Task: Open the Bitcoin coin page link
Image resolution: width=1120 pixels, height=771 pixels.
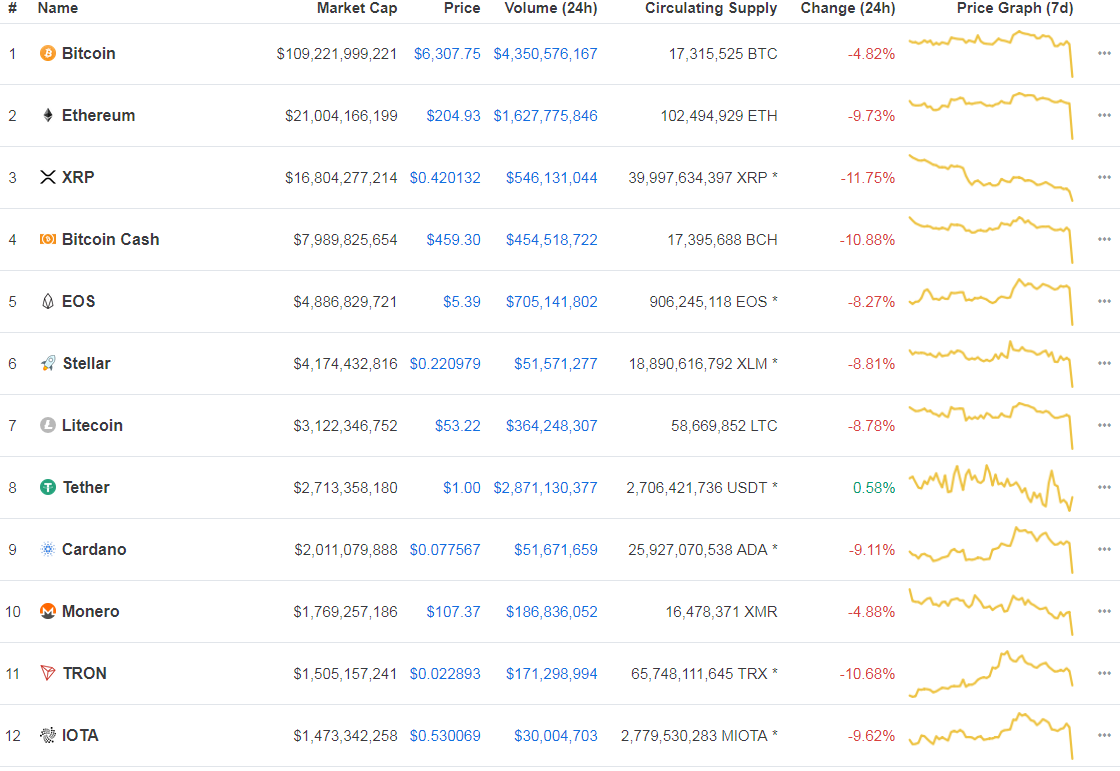Action: [89, 54]
